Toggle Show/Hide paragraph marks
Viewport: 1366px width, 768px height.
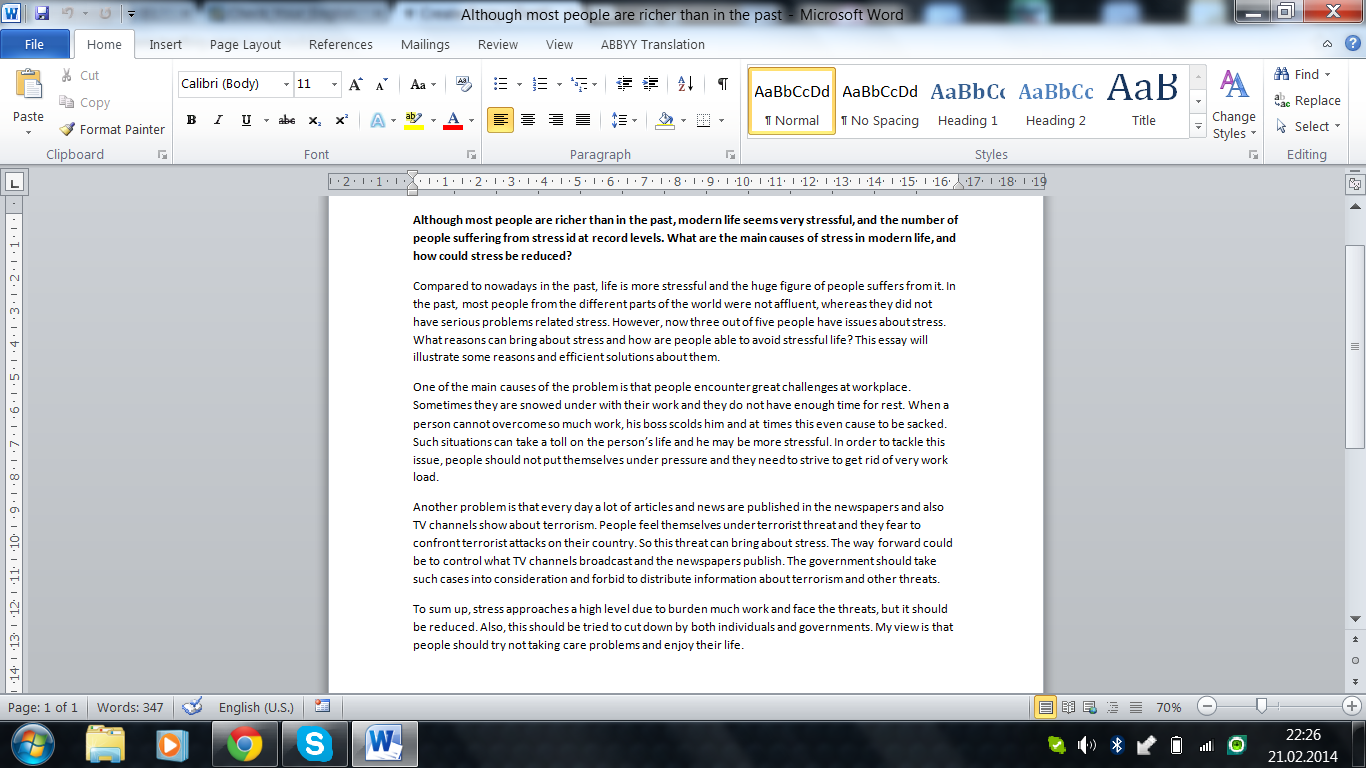[x=722, y=84]
